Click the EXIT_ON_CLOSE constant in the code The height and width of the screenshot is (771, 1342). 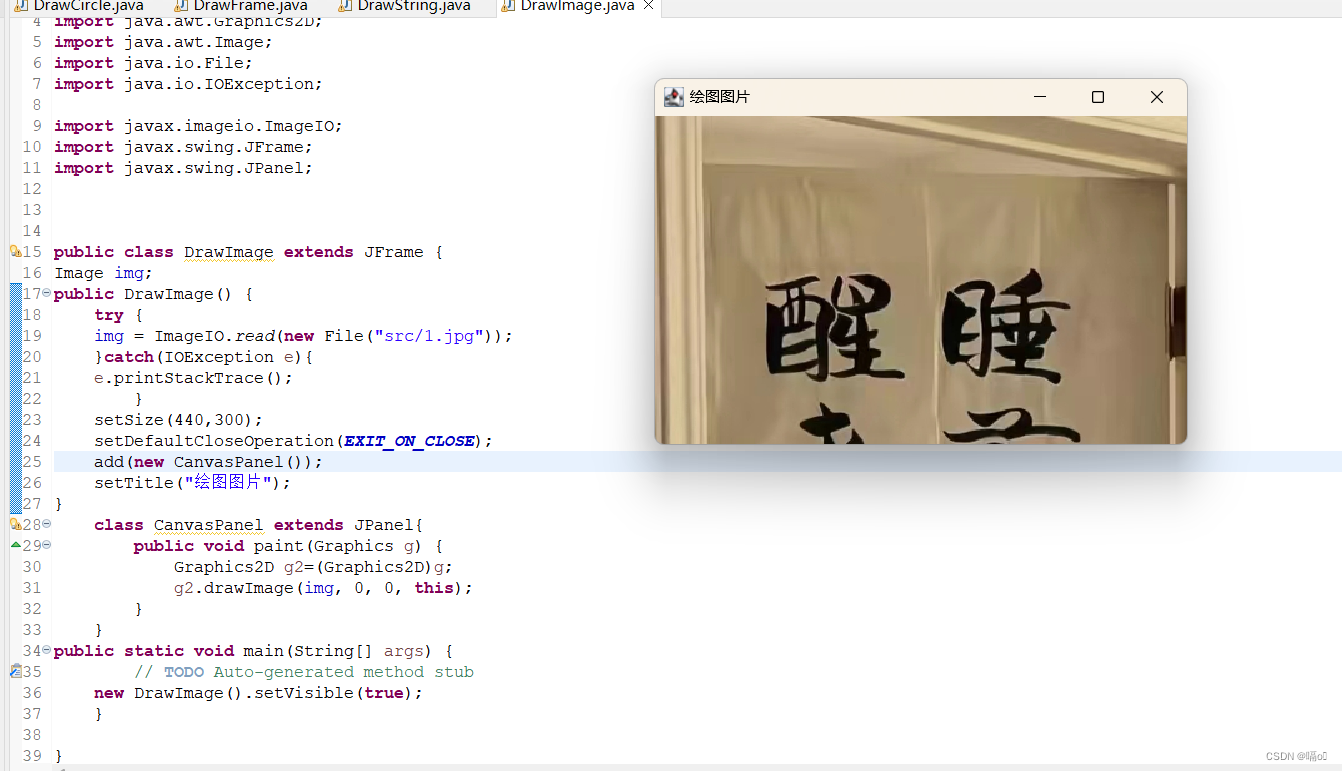[409, 441]
